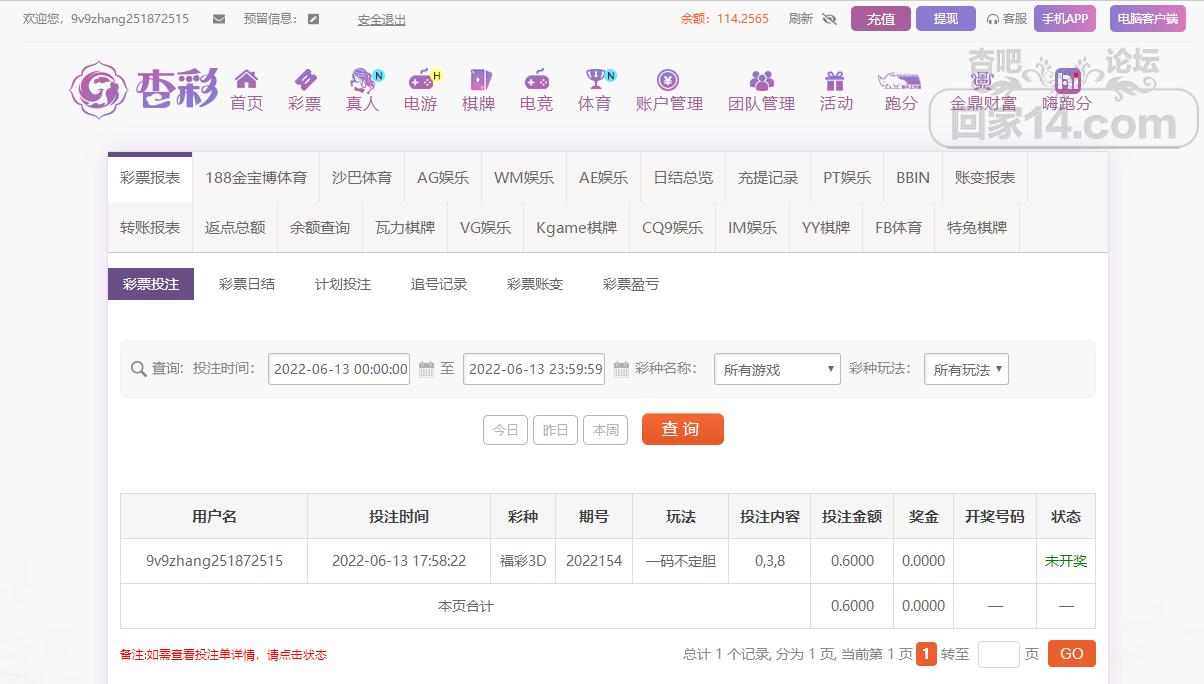Open the e-sports (电竞) gamepad icon
Image resolution: width=1204 pixels, height=684 pixels.
pyautogui.click(x=536, y=80)
